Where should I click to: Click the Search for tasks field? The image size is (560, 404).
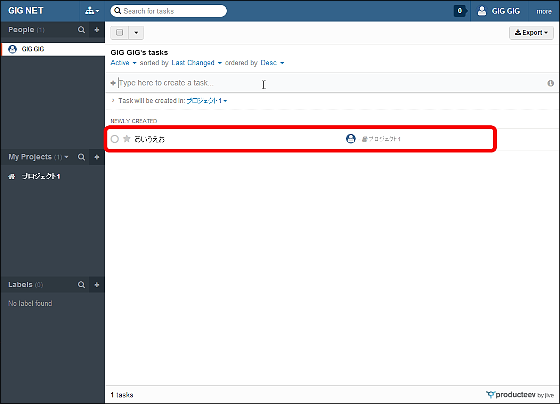pos(169,11)
